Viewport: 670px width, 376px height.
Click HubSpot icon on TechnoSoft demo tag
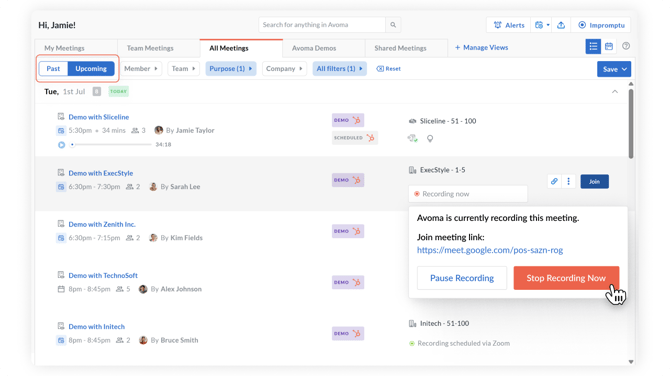356,282
